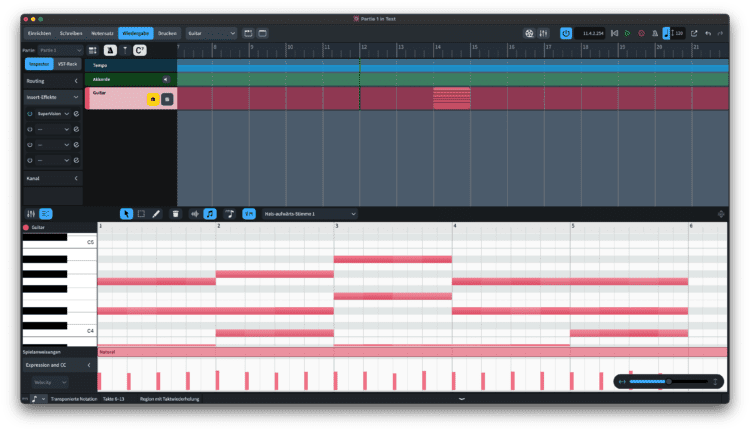Expand the Routing section
The image size is (750, 431).
(53, 81)
